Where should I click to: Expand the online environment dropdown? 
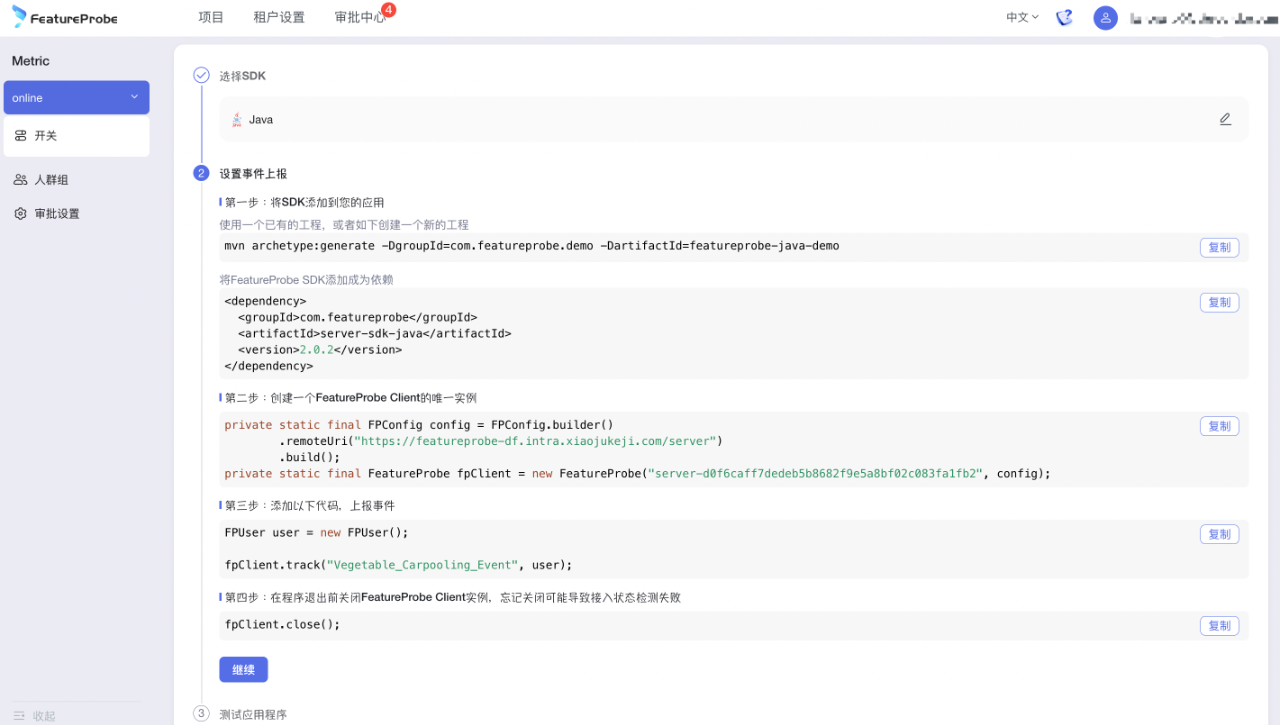tap(77, 98)
